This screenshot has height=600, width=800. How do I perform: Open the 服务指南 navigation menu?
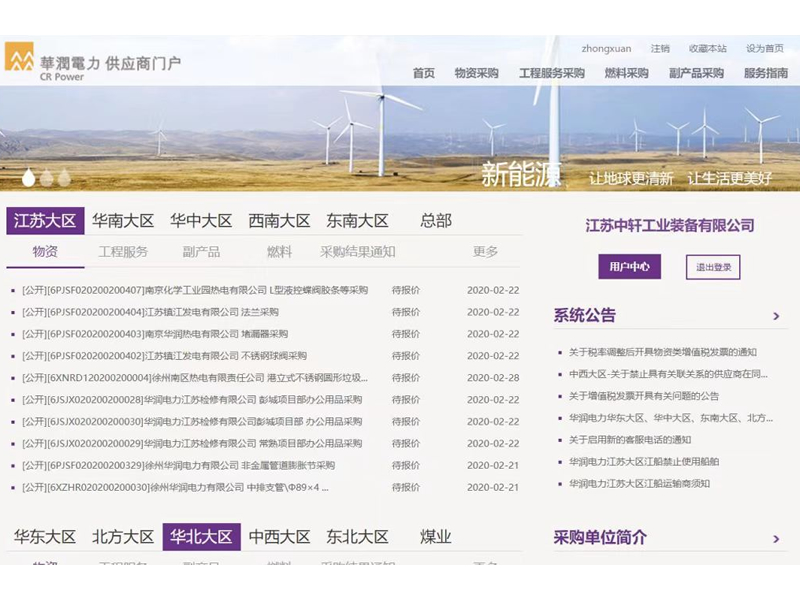[766, 73]
